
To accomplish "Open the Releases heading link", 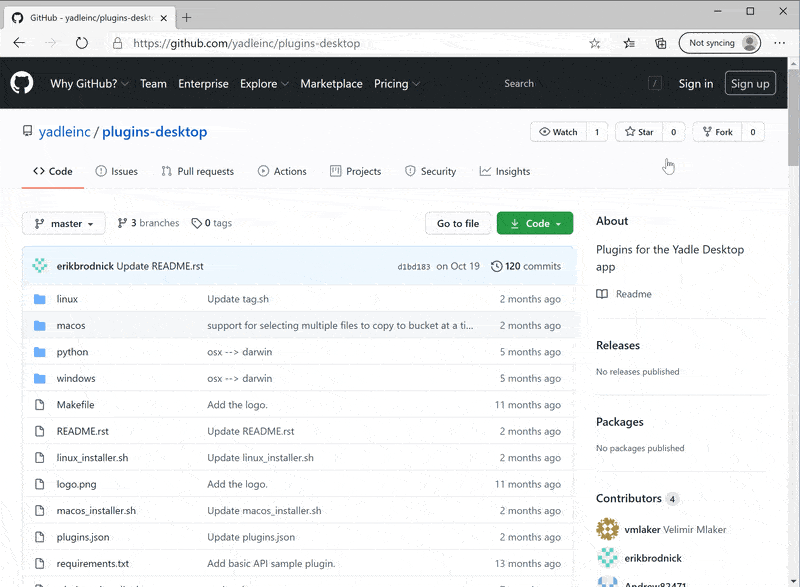I will (618, 345).
